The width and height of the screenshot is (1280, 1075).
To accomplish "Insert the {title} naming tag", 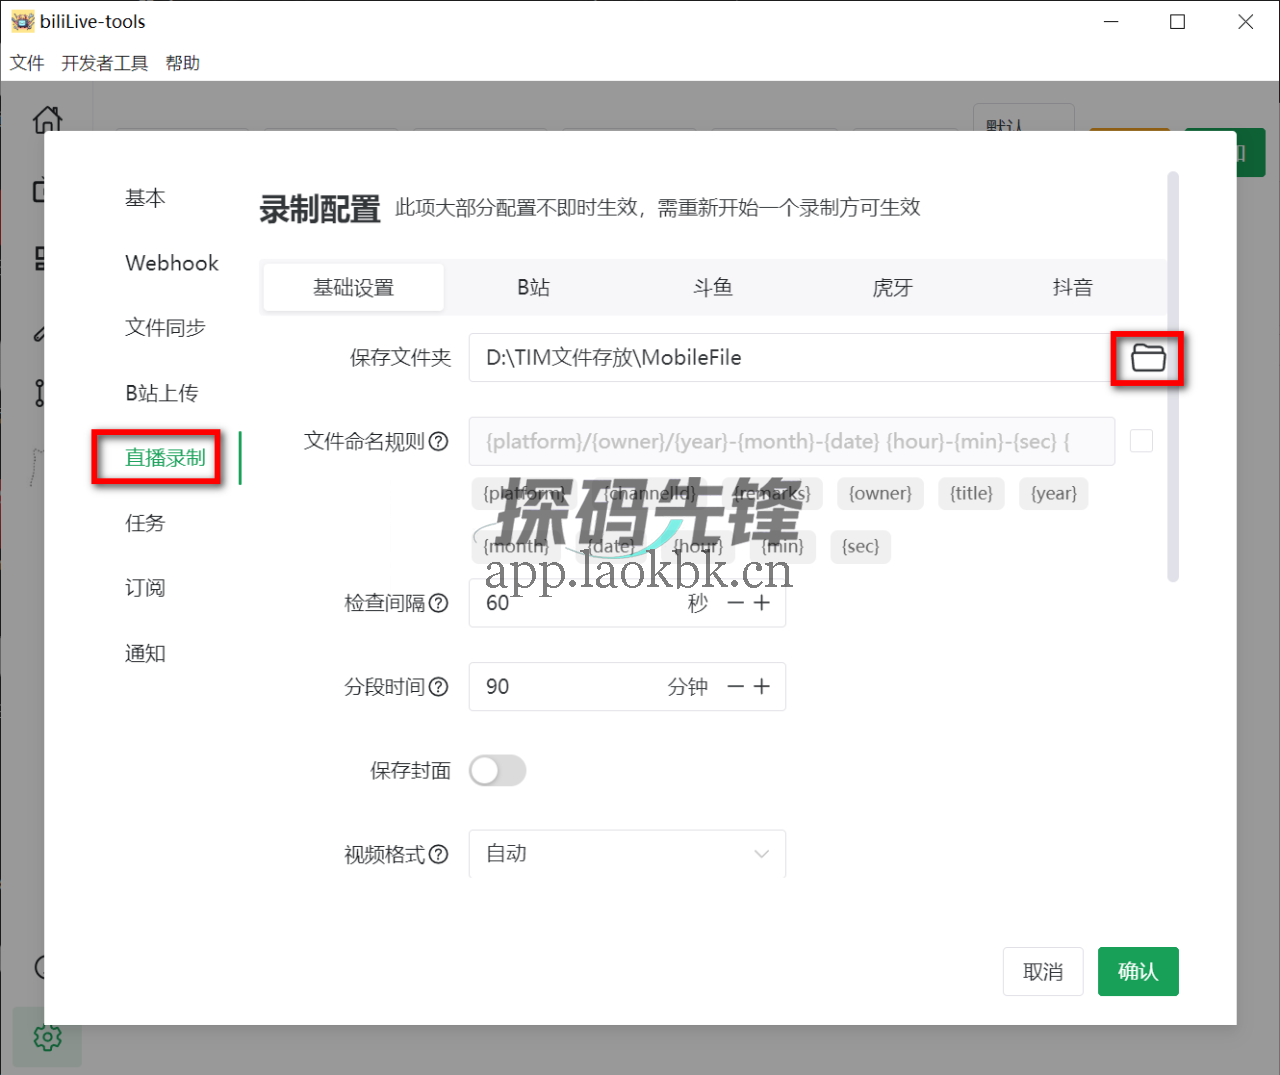I will click(x=971, y=493).
